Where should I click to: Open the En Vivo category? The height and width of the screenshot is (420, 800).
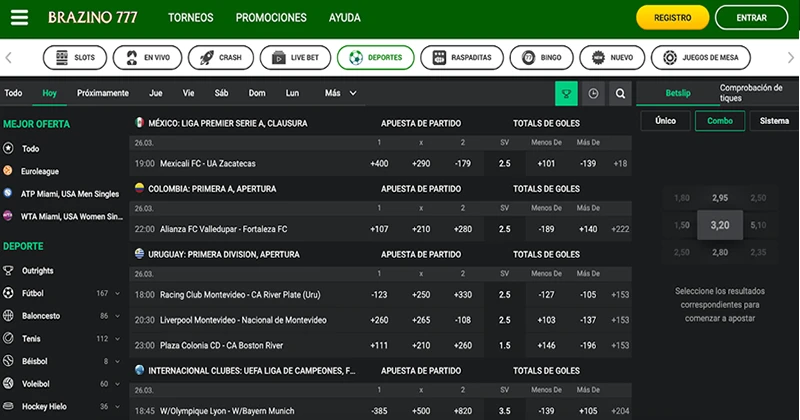pyautogui.click(x=147, y=58)
